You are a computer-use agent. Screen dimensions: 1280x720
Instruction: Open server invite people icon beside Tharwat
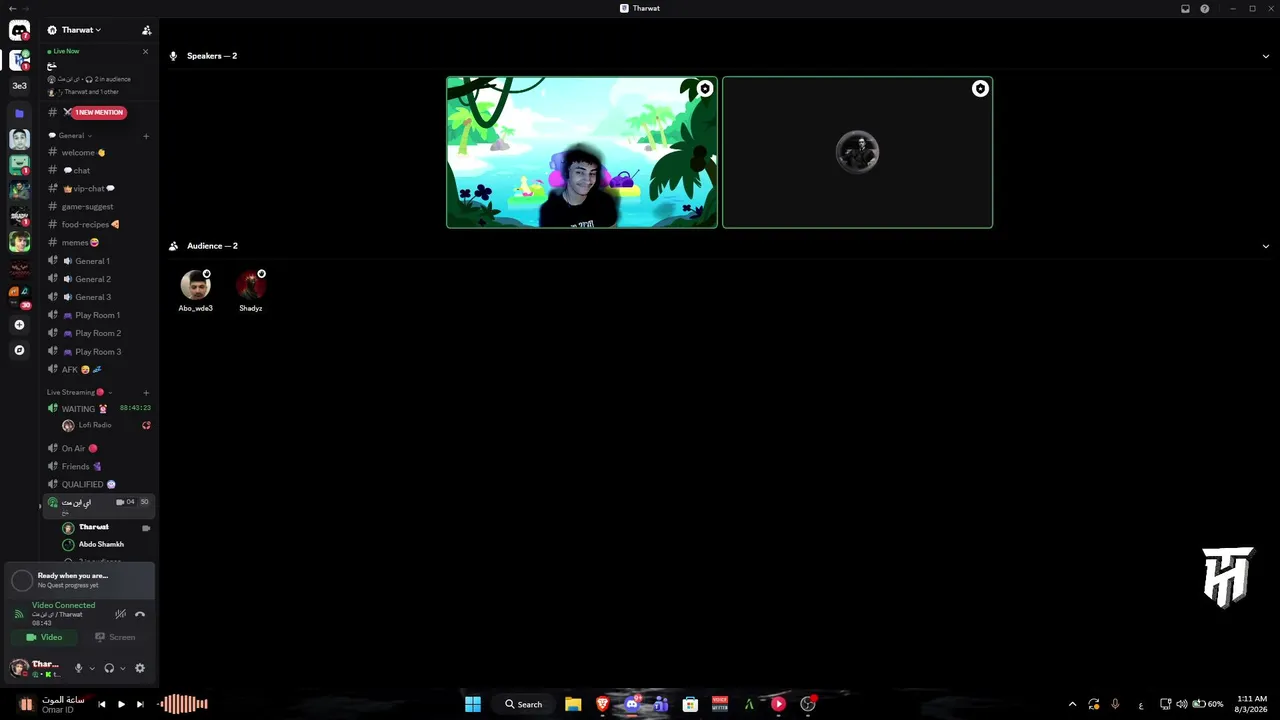[147, 30]
